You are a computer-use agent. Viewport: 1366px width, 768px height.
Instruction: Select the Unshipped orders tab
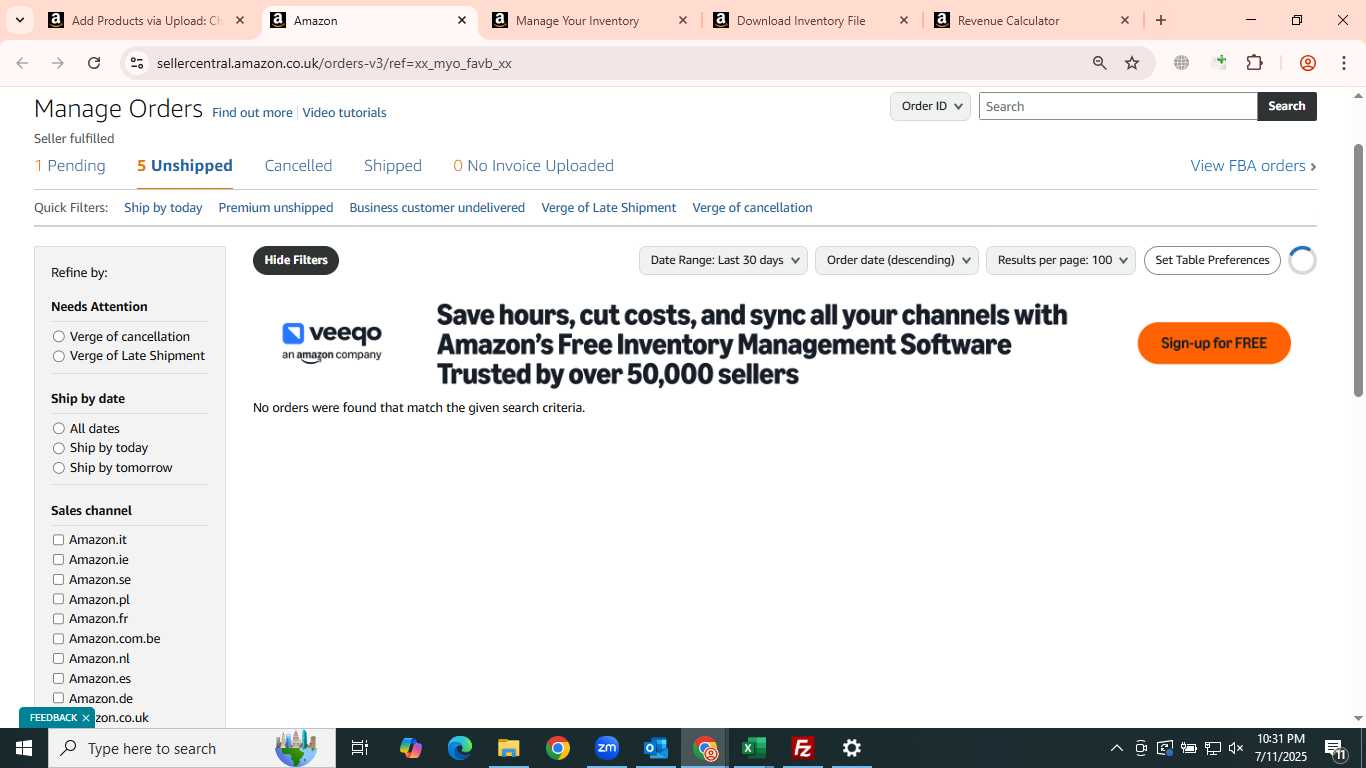[x=185, y=166]
